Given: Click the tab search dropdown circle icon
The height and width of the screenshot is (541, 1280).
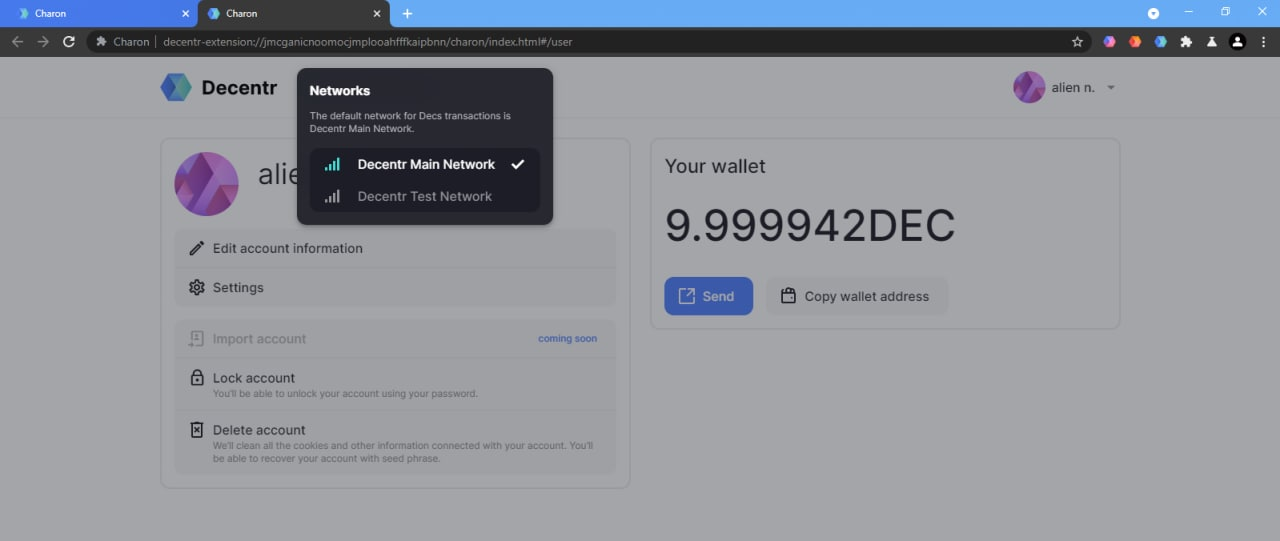Looking at the screenshot, I should (1153, 13).
